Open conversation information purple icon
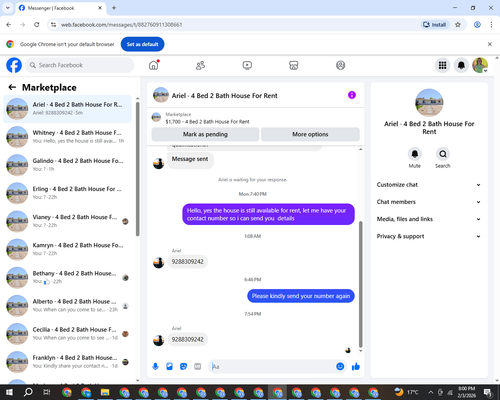The image size is (500, 400). pos(352,95)
